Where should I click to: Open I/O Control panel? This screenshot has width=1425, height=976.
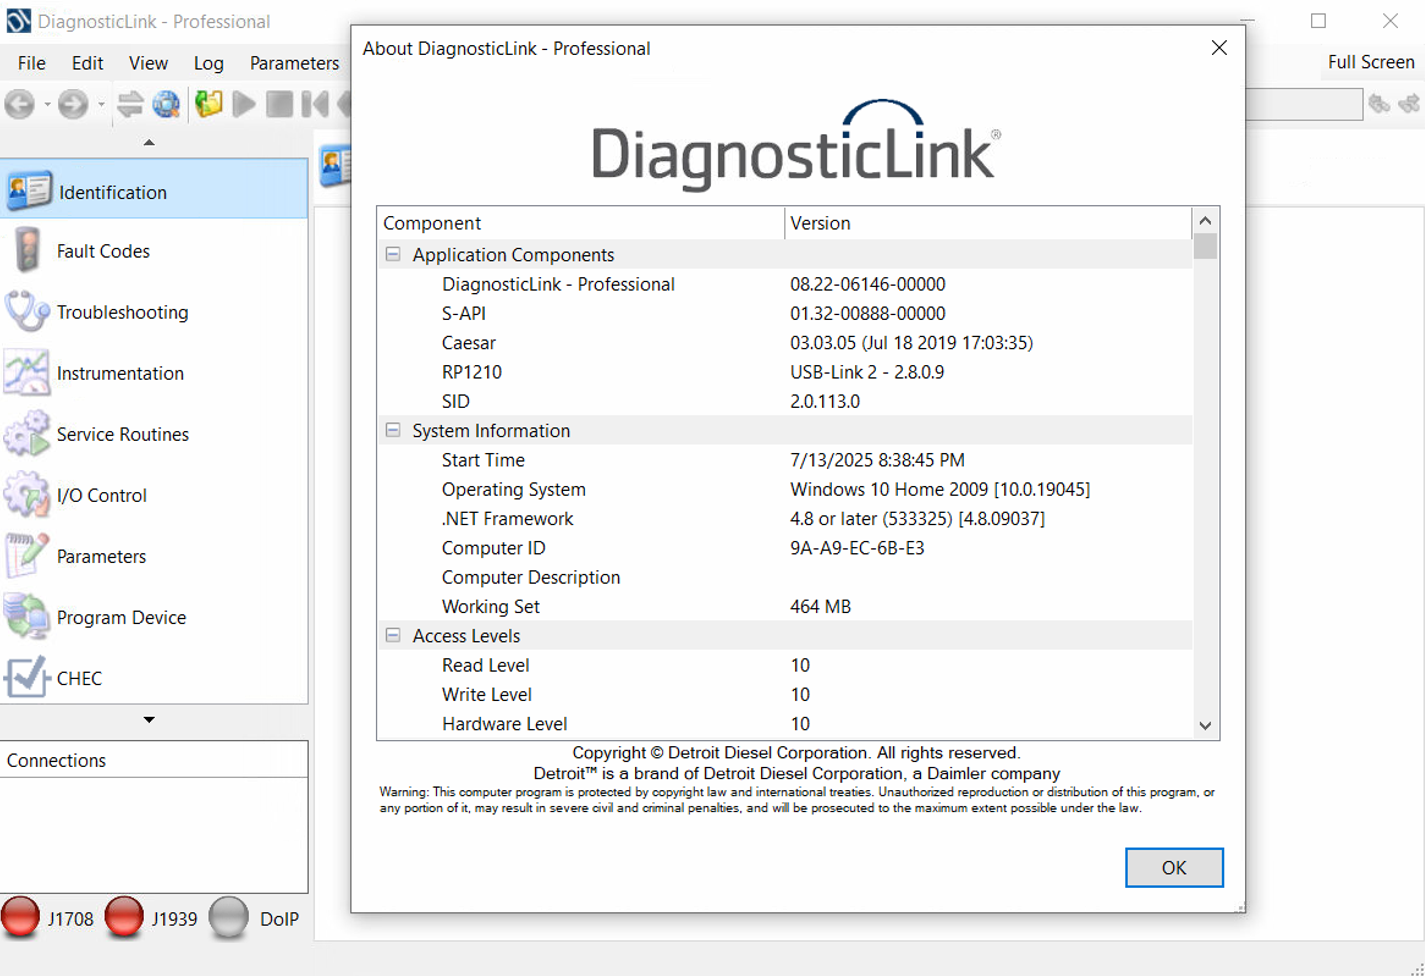[x=101, y=495]
